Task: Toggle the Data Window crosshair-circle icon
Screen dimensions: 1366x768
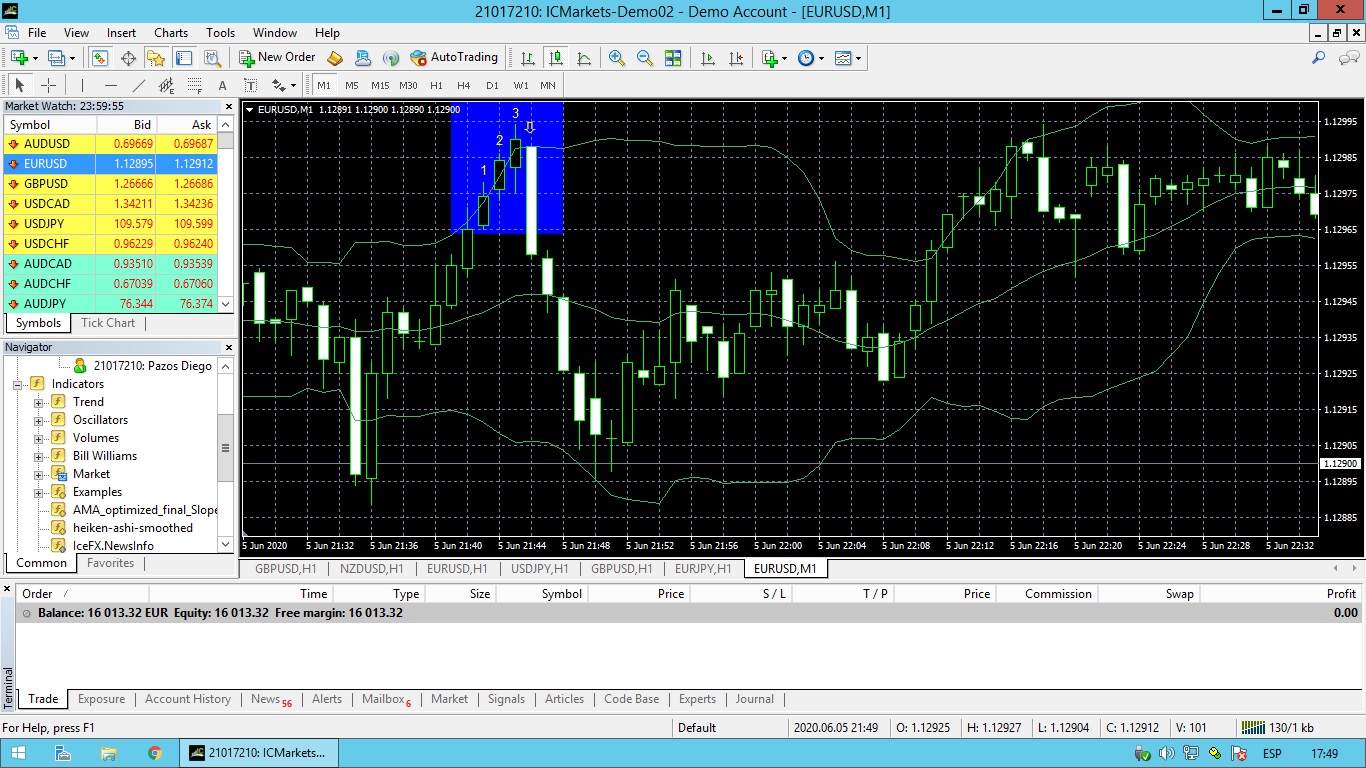Action: [x=128, y=58]
